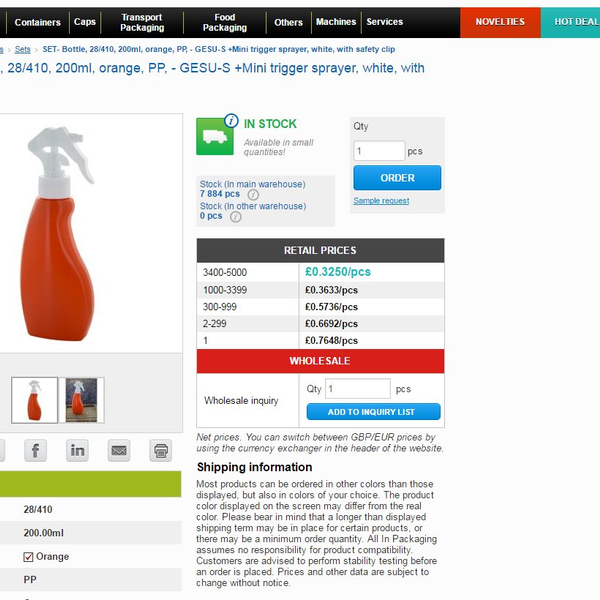This screenshot has width=600, height=600.
Task: Share the product on LinkedIn
Action: tap(77, 450)
